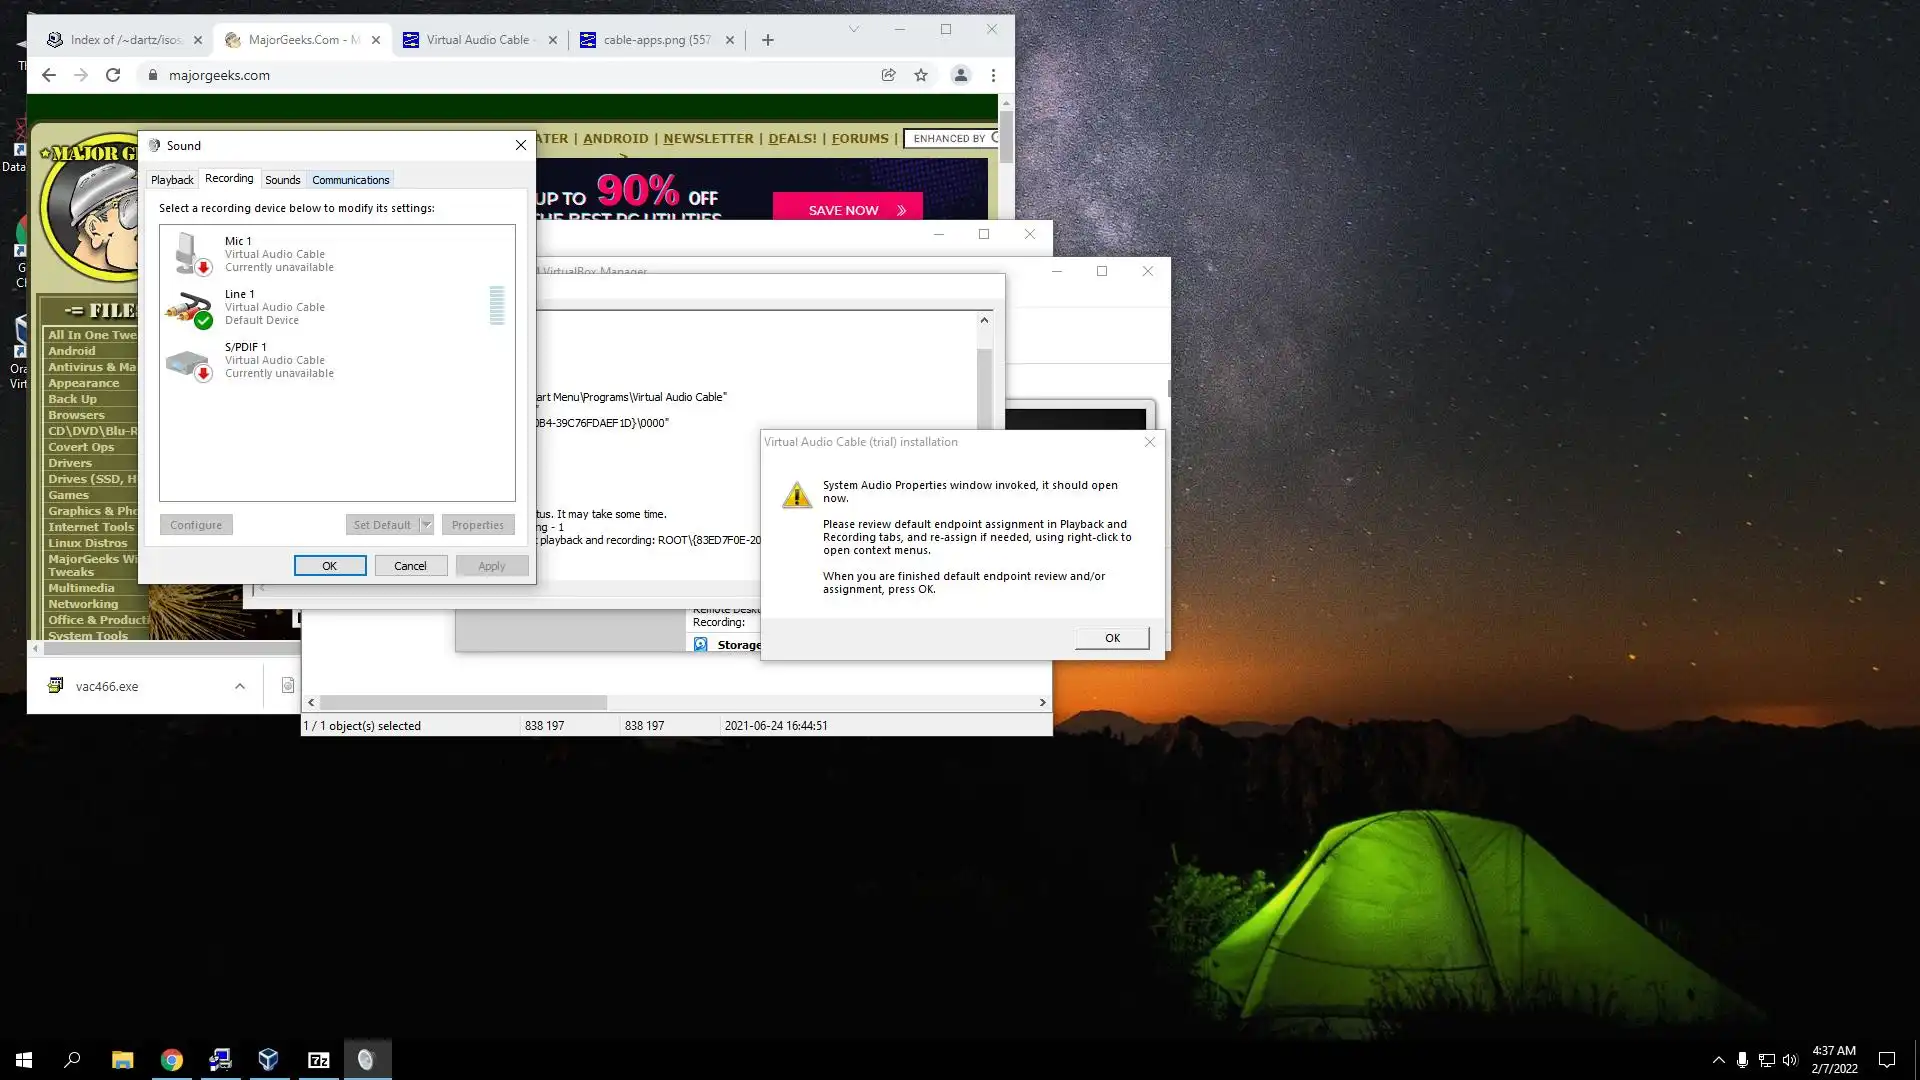Viewport: 1920px width, 1080px height.
Task: Select the S/PDIF 1 device icon
Action: pyautogui.click(x=189, y=361)
